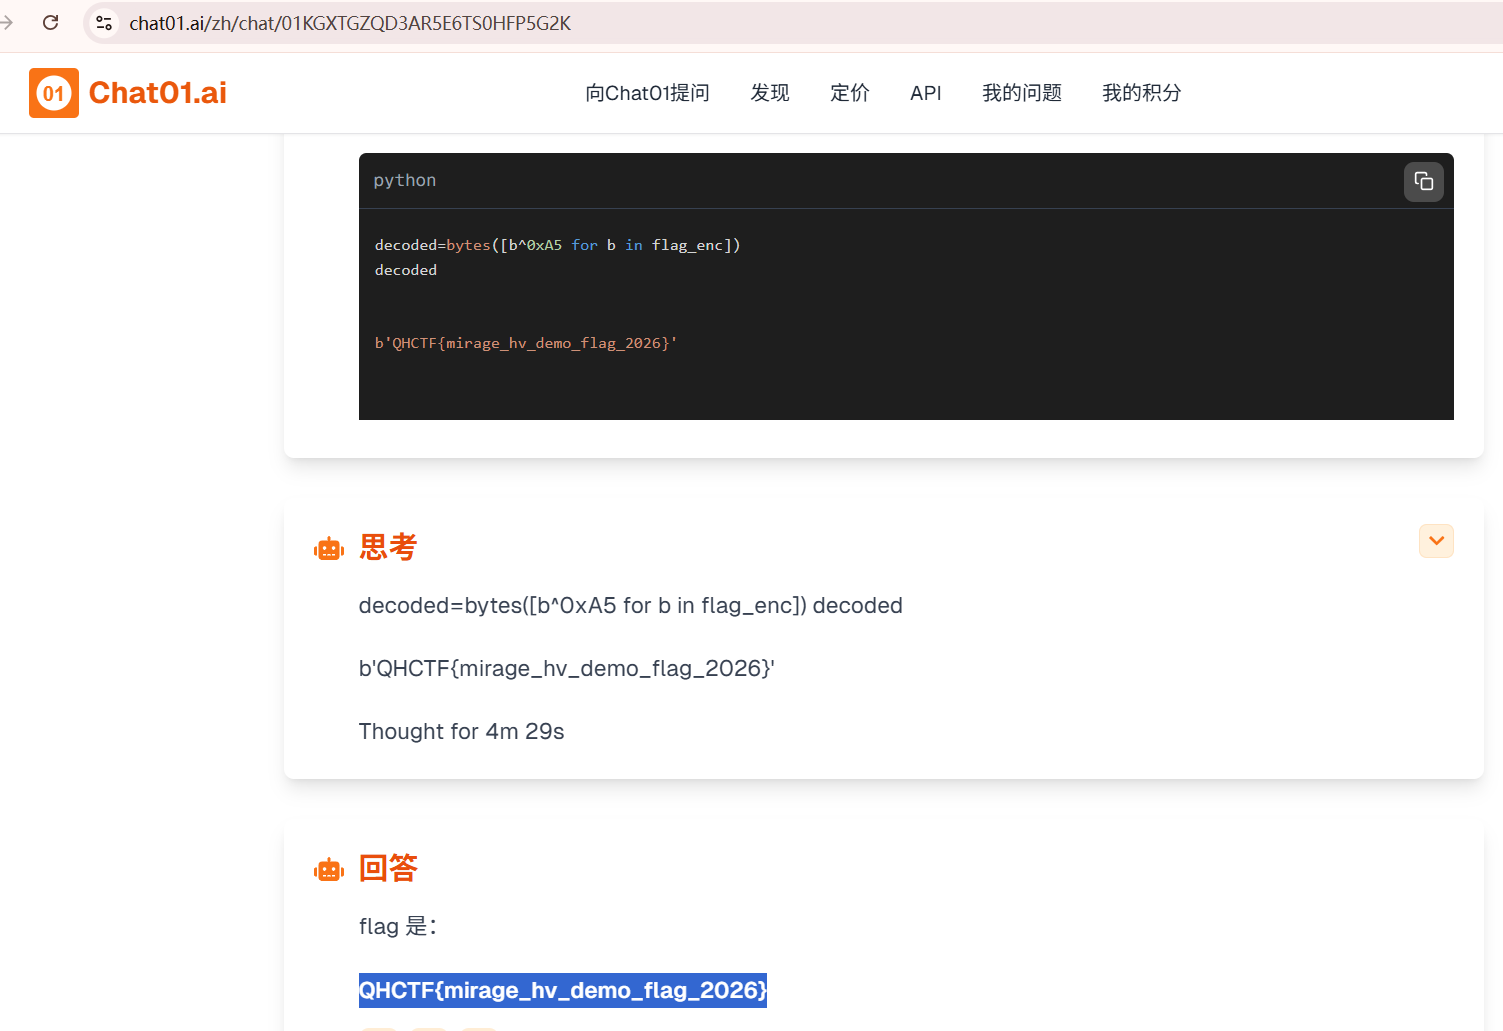Viewport: 1503px width, 1031px height.
Task: View 我的积分 points page
Action: (1142, 93)
